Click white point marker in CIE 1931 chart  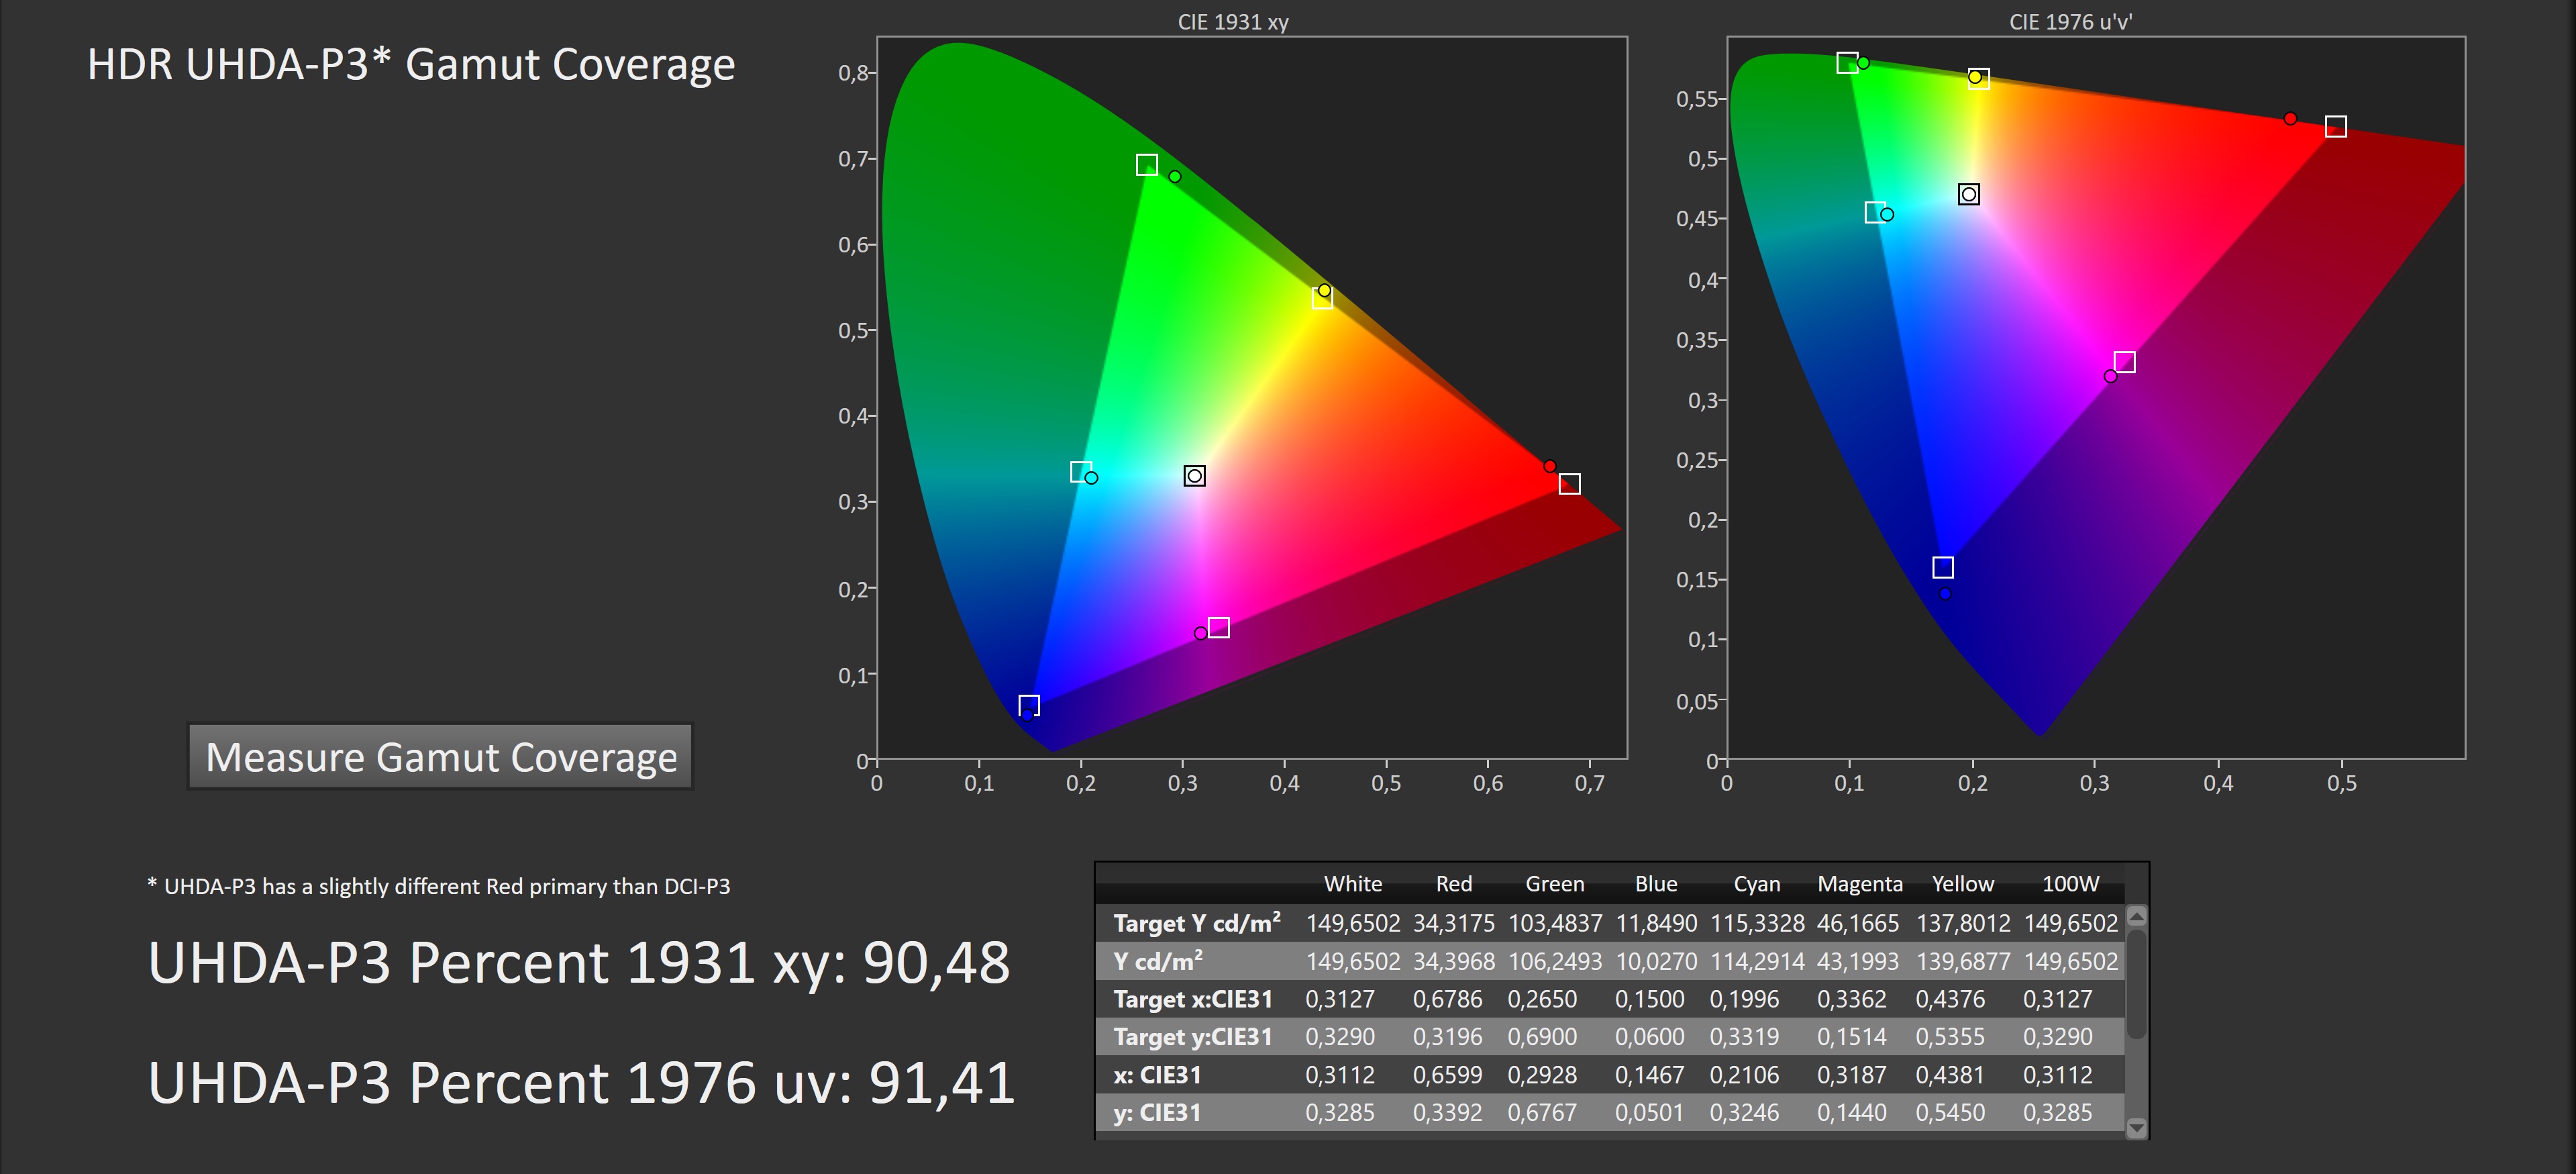1194,476
